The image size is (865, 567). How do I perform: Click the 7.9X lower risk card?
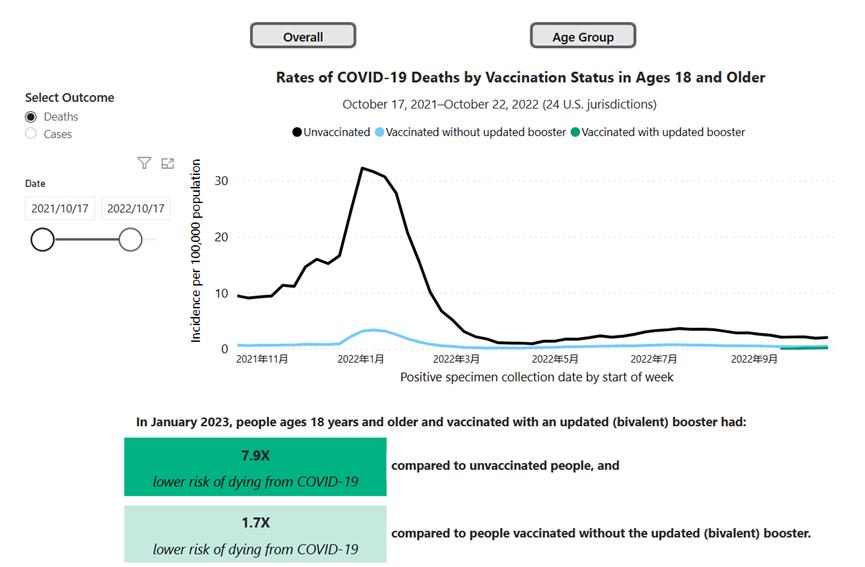pyautogui.click(x=255, y=467)
